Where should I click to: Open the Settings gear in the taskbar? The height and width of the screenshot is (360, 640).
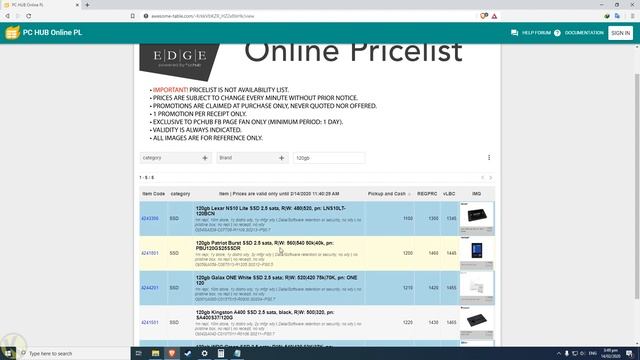point(204,353)
